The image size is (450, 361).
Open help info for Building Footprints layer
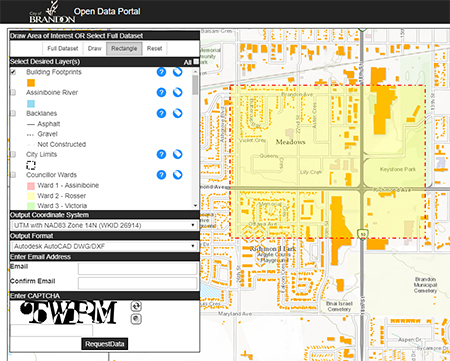(x=161, y=72)
